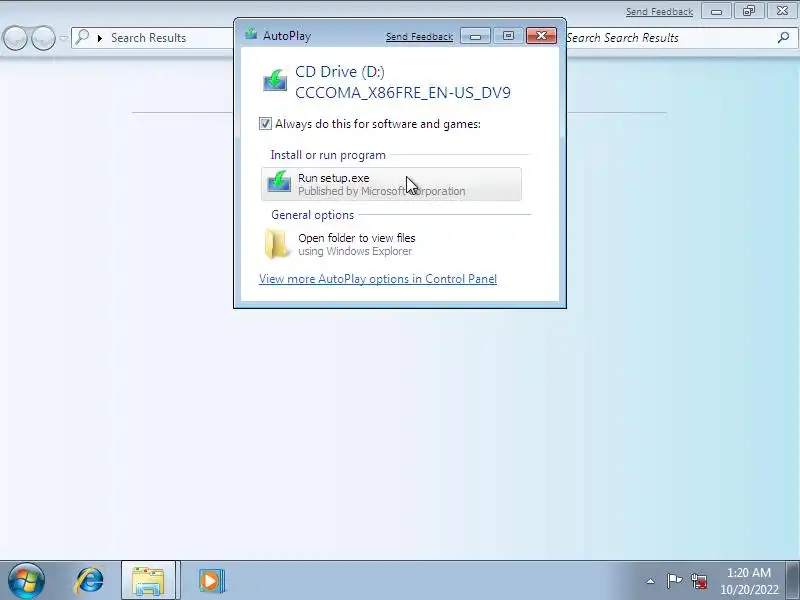Click the AutoPlay title bar icon
800x600 pixels.
click(251, 35)
